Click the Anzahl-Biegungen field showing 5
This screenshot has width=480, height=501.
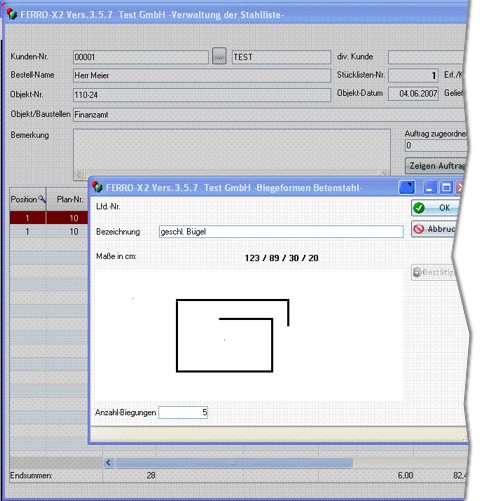point(183,412)
